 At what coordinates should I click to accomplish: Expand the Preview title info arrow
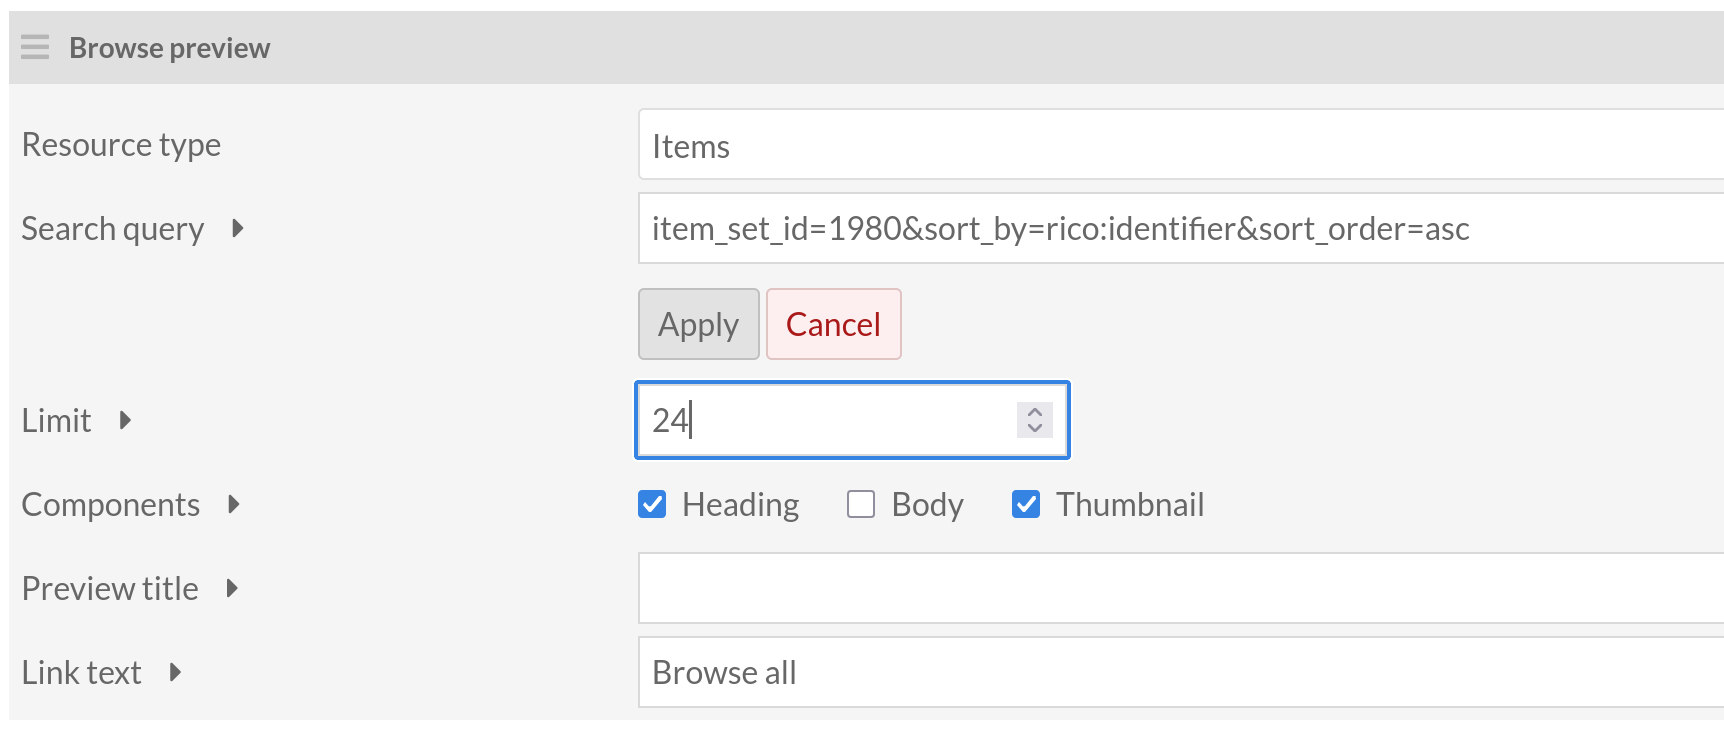pos(233,588)
